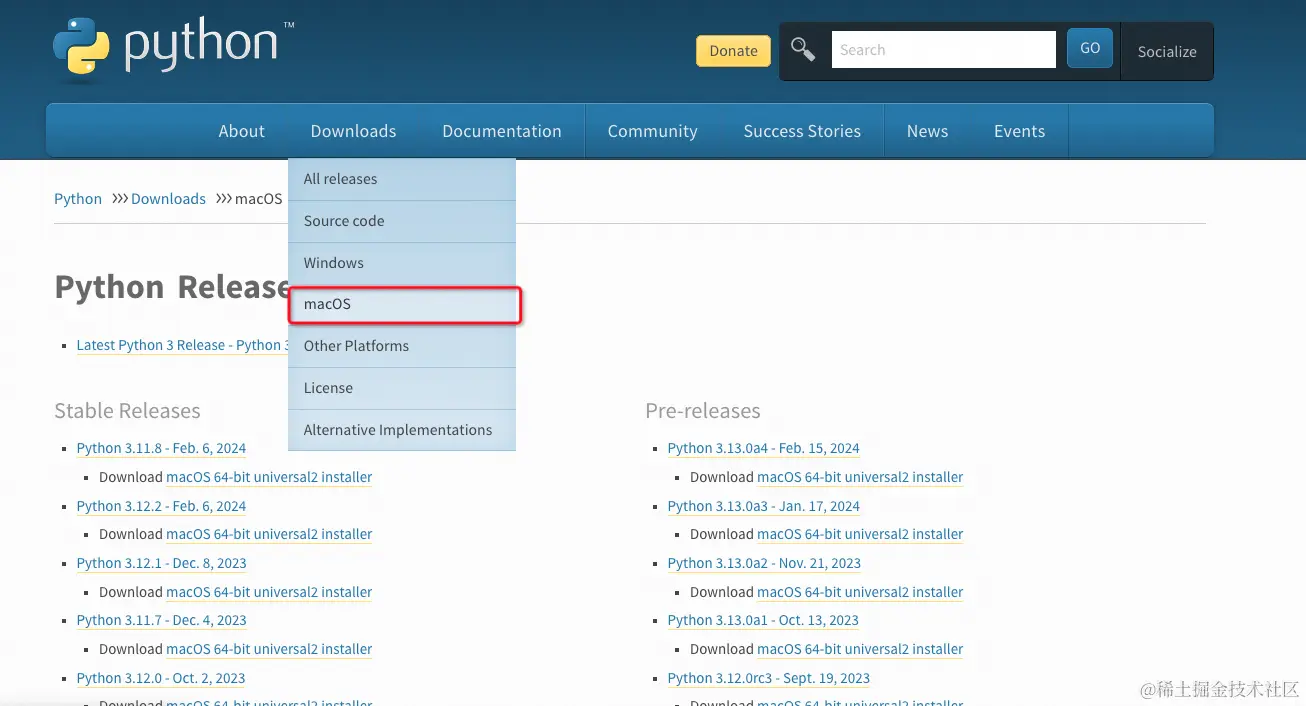Select macOS in Downloads dropdown
This screenshot has height=706, width=1306.
pos(404,304)
